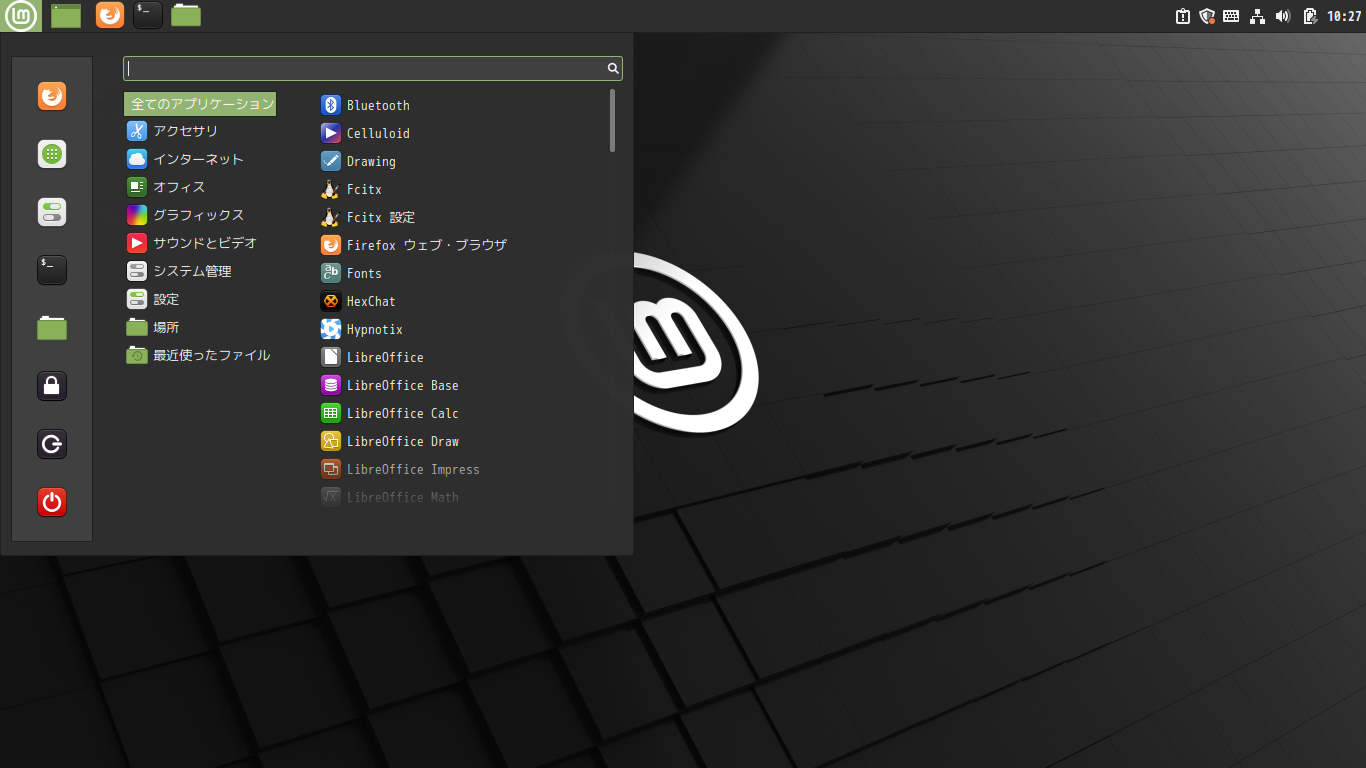Click the notification exclamation tray icon
This screenshot has height=768, width=1366.
coord(1182,16)
